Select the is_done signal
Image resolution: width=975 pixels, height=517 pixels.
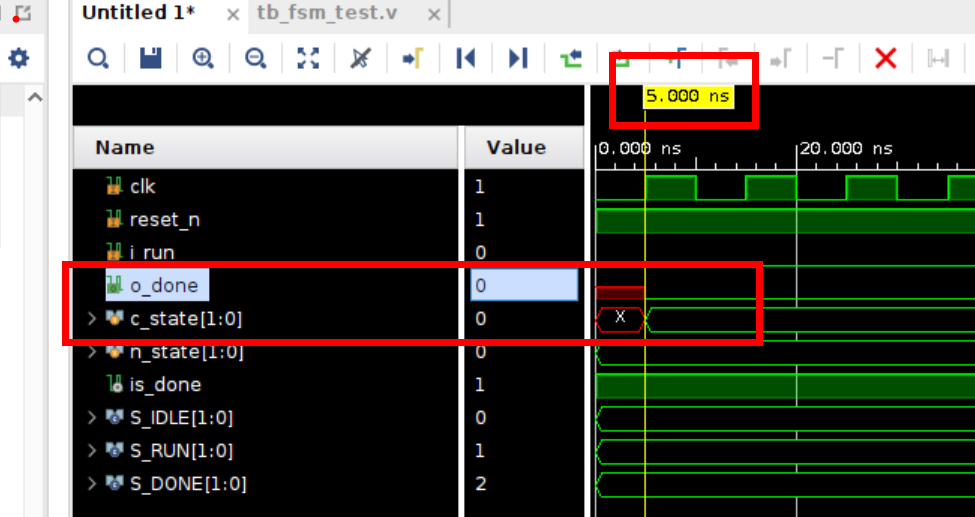[x=165, y=384]
